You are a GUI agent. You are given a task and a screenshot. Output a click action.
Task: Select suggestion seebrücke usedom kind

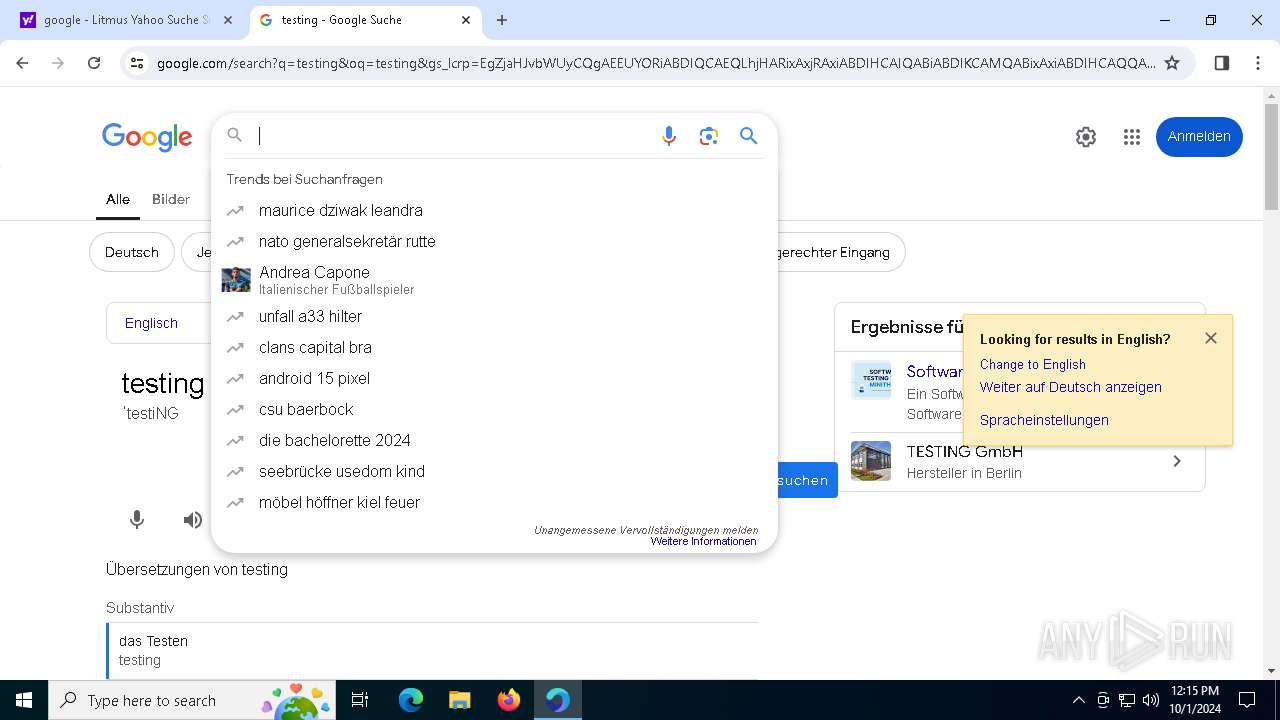[x=494, y=471]
